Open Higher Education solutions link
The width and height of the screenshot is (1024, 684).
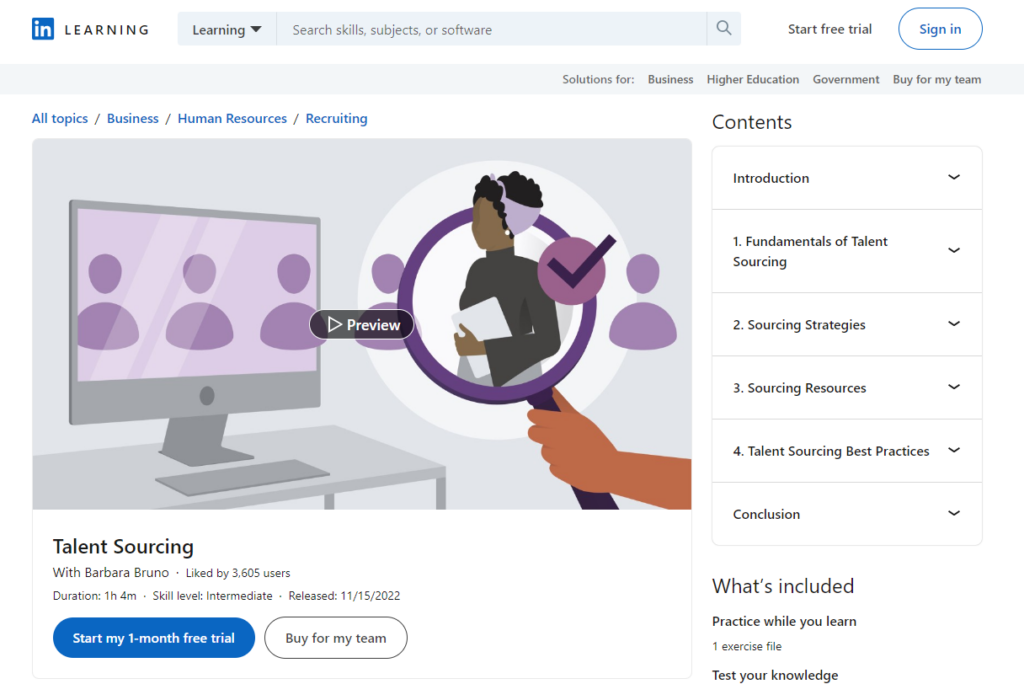(752, 79)
